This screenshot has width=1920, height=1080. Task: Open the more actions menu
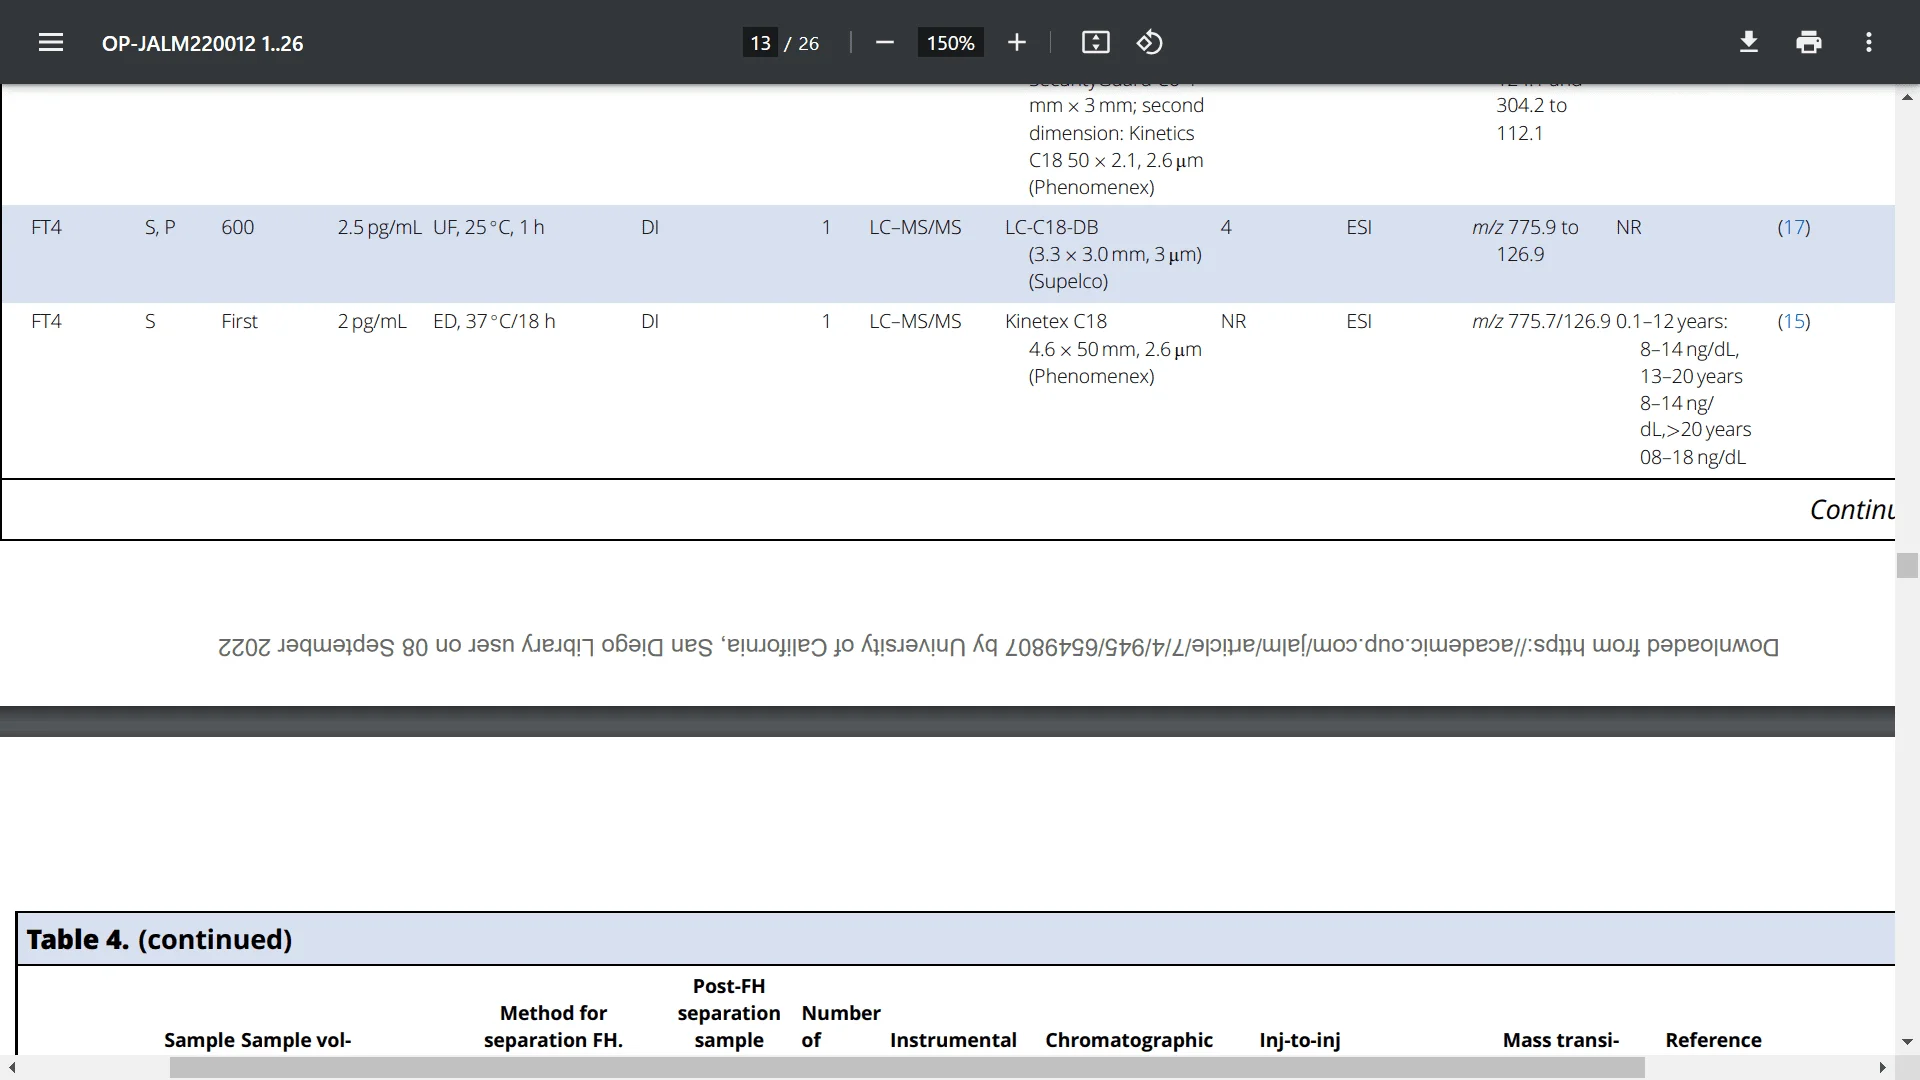point(1868,42)
